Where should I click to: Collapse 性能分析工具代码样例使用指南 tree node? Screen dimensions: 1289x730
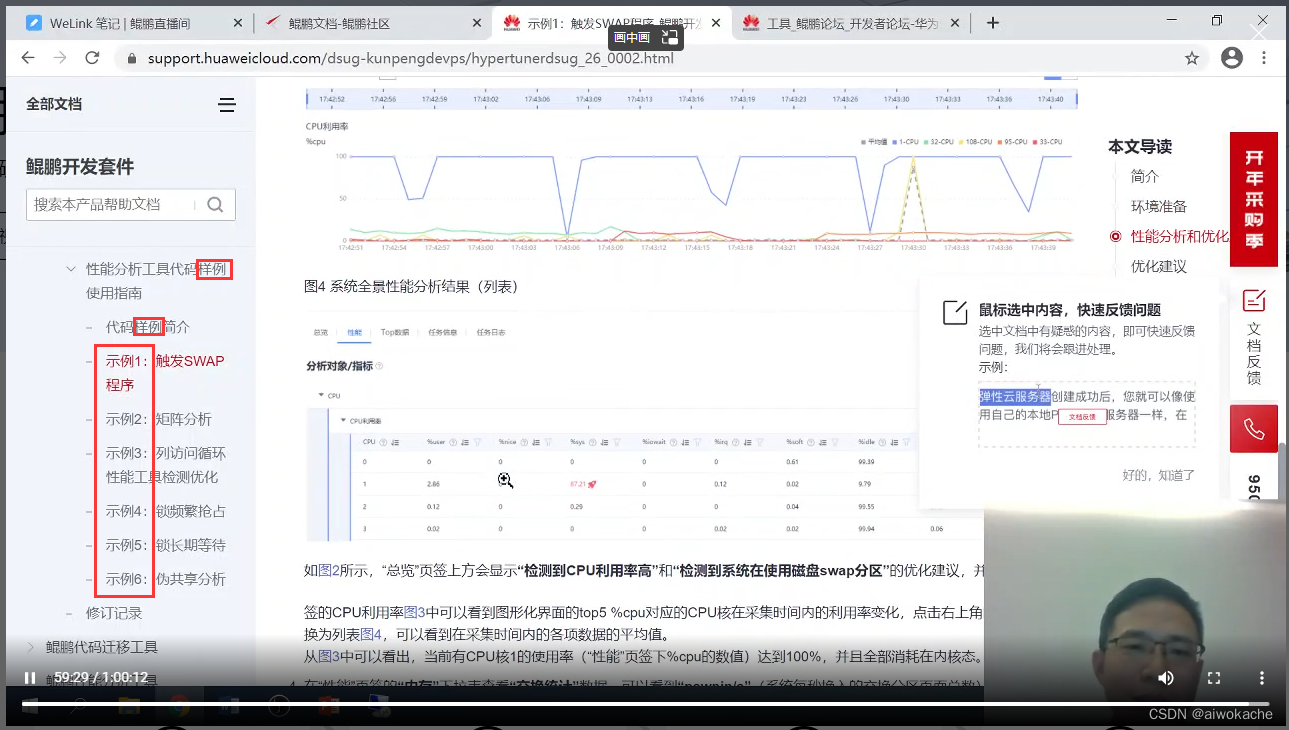[71, 269]
